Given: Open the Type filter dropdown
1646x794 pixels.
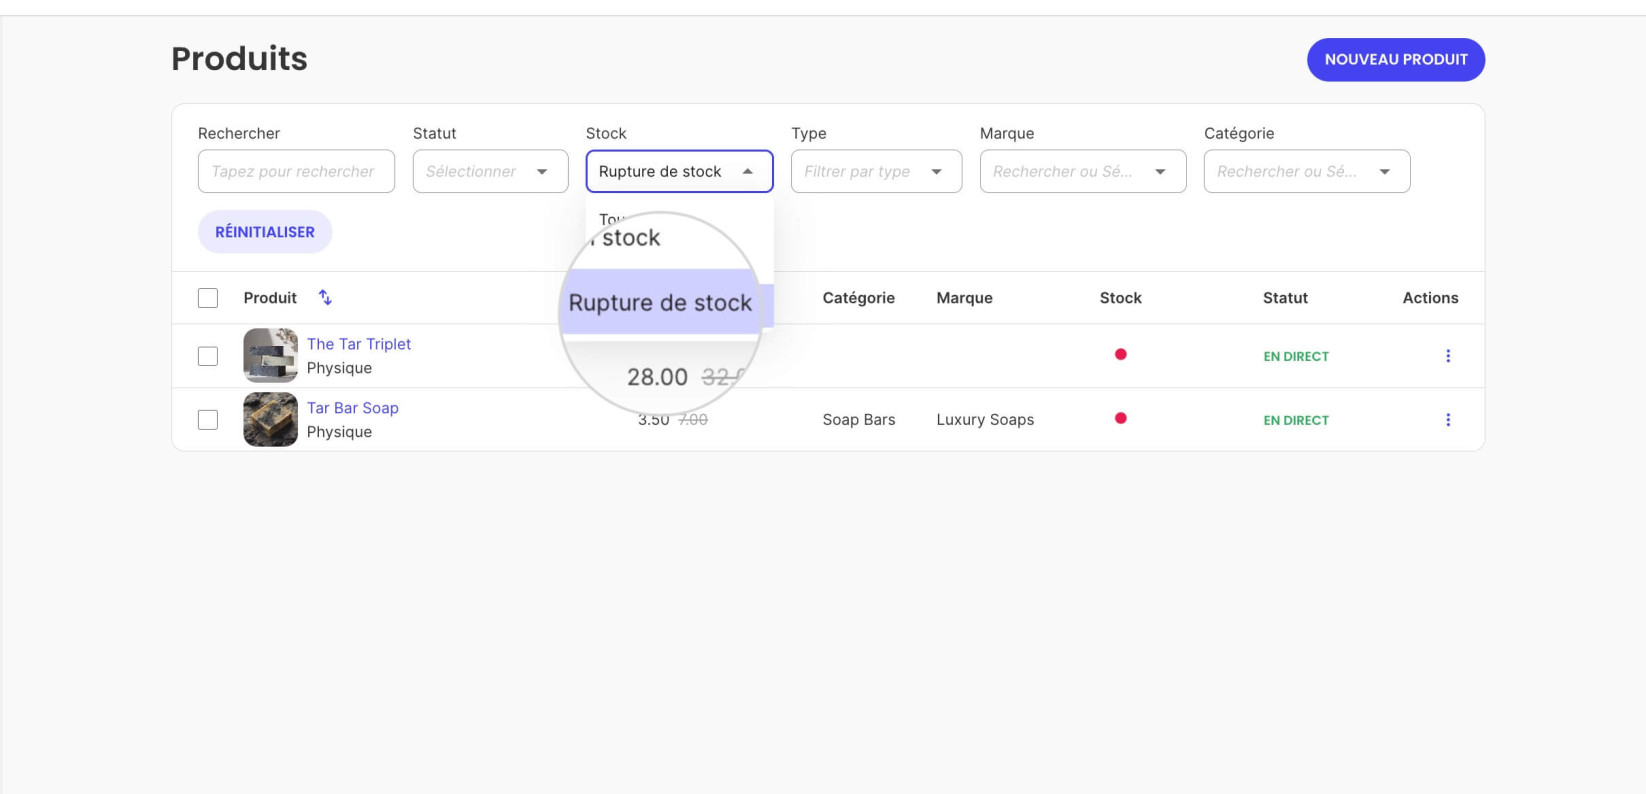Looking at the screenshot, I should click(x=876, y=171).
